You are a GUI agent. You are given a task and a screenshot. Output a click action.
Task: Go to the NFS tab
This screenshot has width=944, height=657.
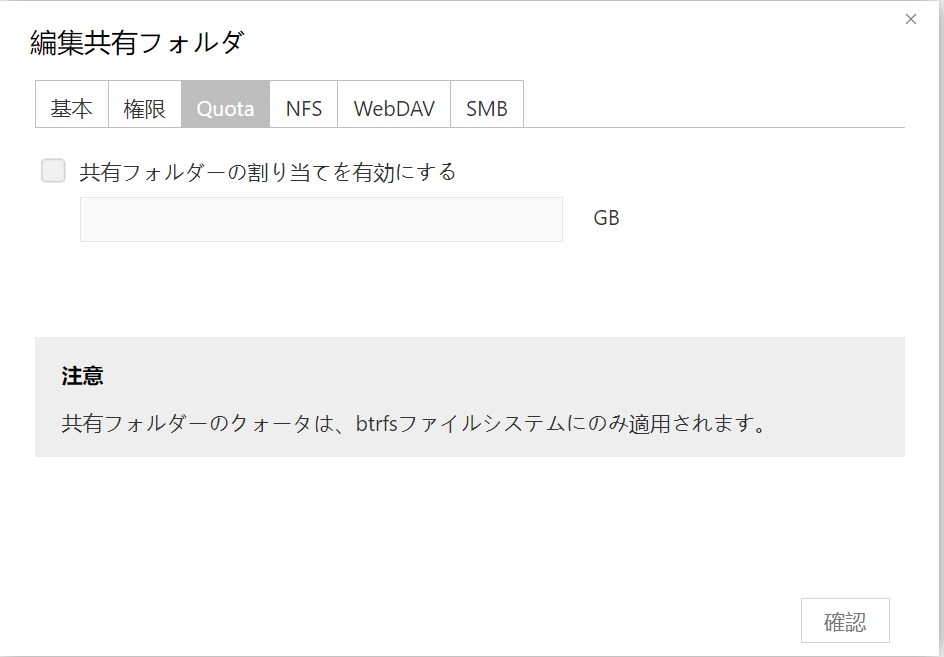coord(303,108)
